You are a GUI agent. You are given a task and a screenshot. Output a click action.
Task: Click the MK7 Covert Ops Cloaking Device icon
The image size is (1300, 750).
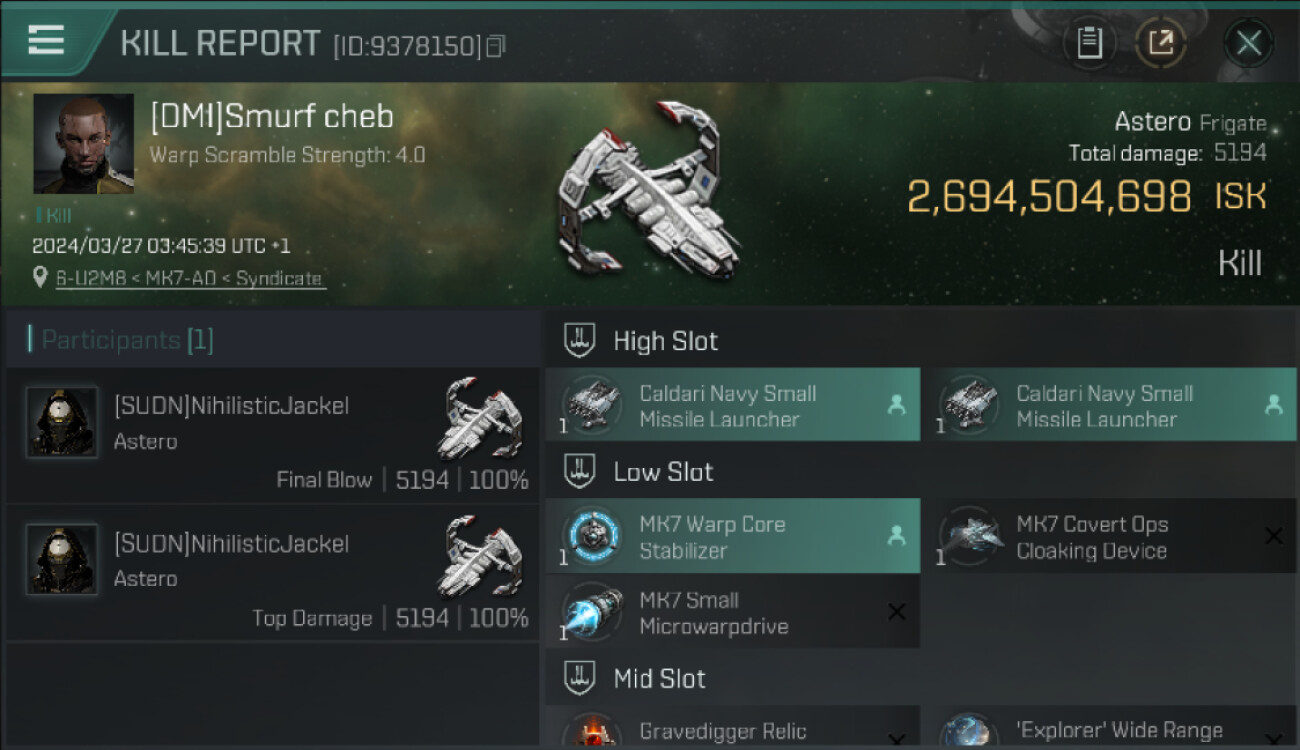(971, 537)
